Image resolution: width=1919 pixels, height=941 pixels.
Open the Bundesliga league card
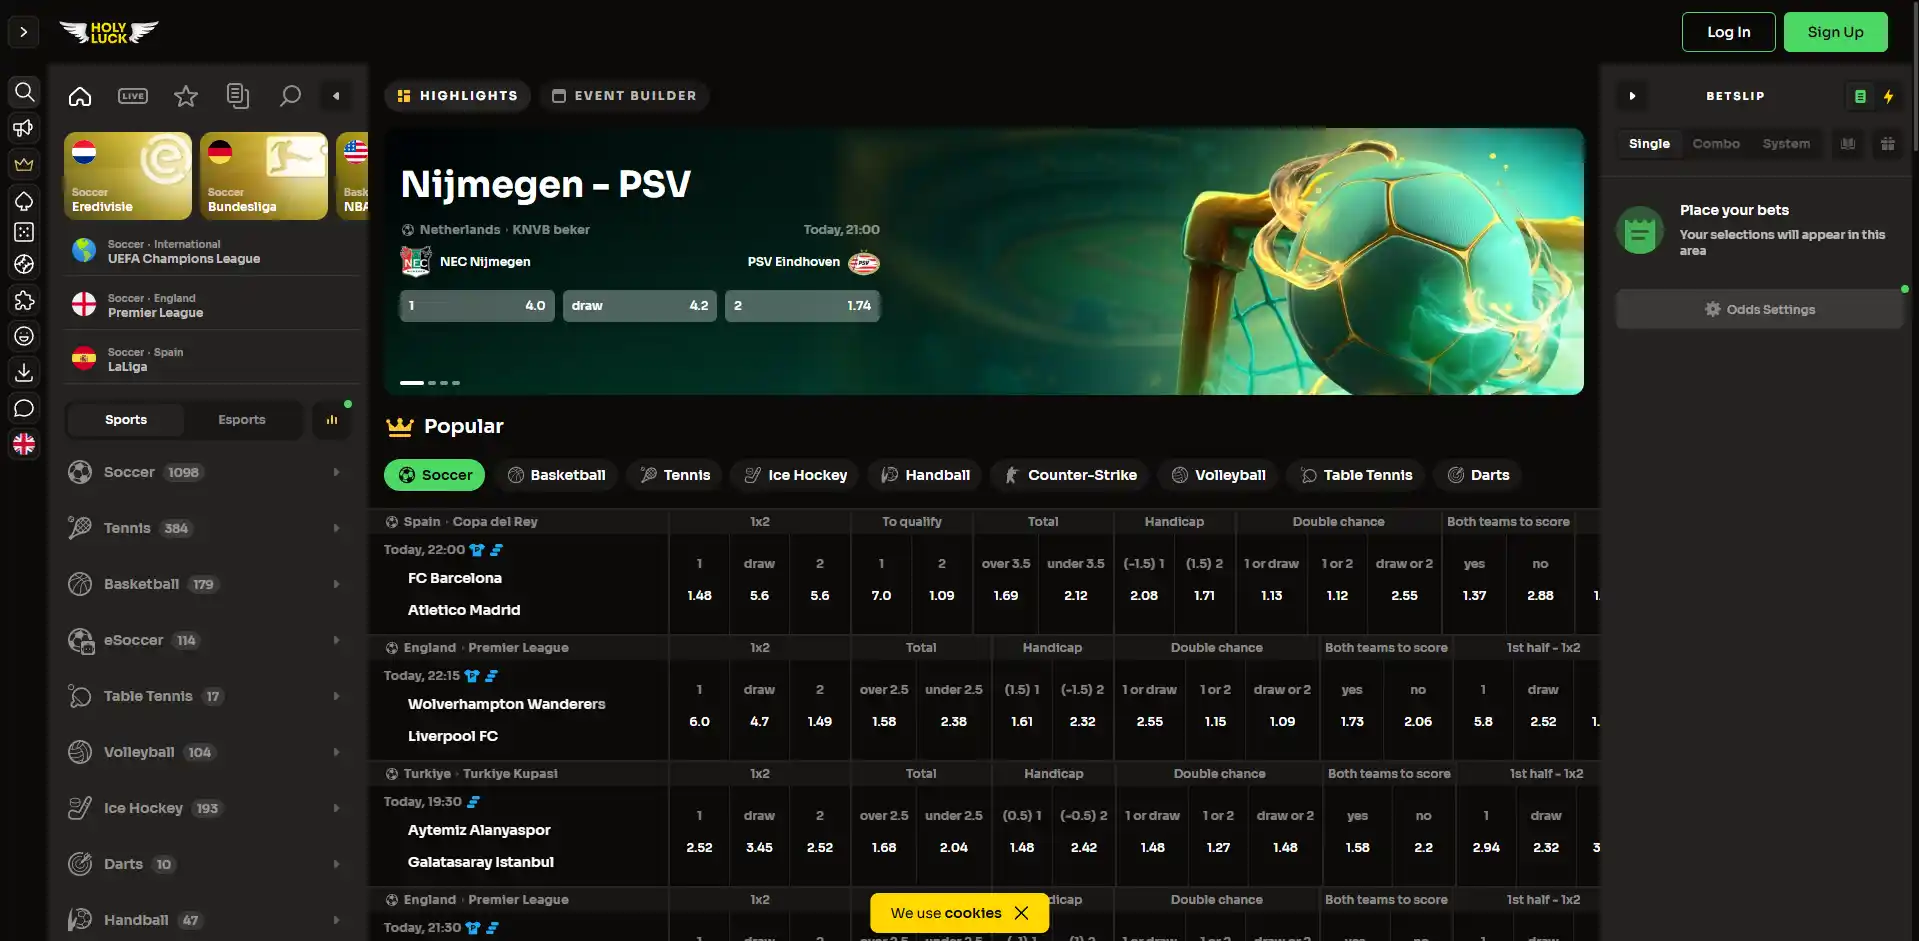click(264, 176)
